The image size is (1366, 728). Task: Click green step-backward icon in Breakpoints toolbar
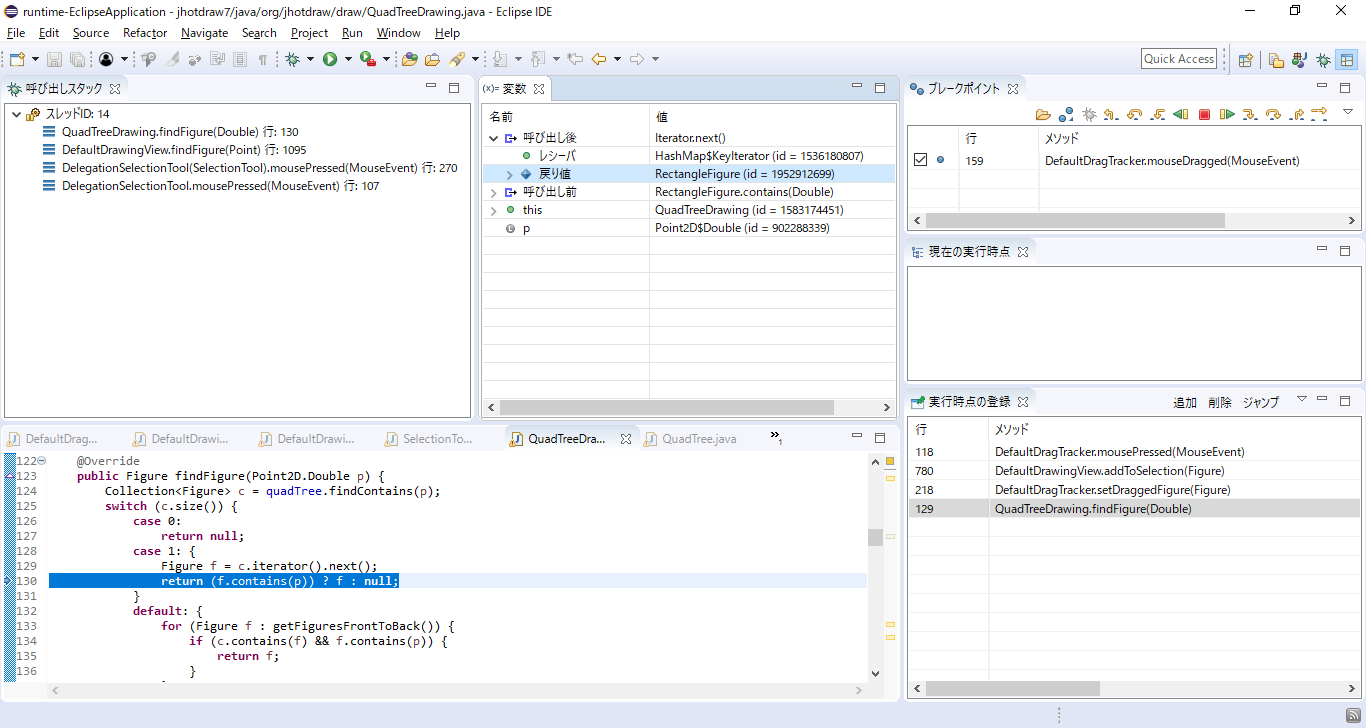coord(1181,114)
